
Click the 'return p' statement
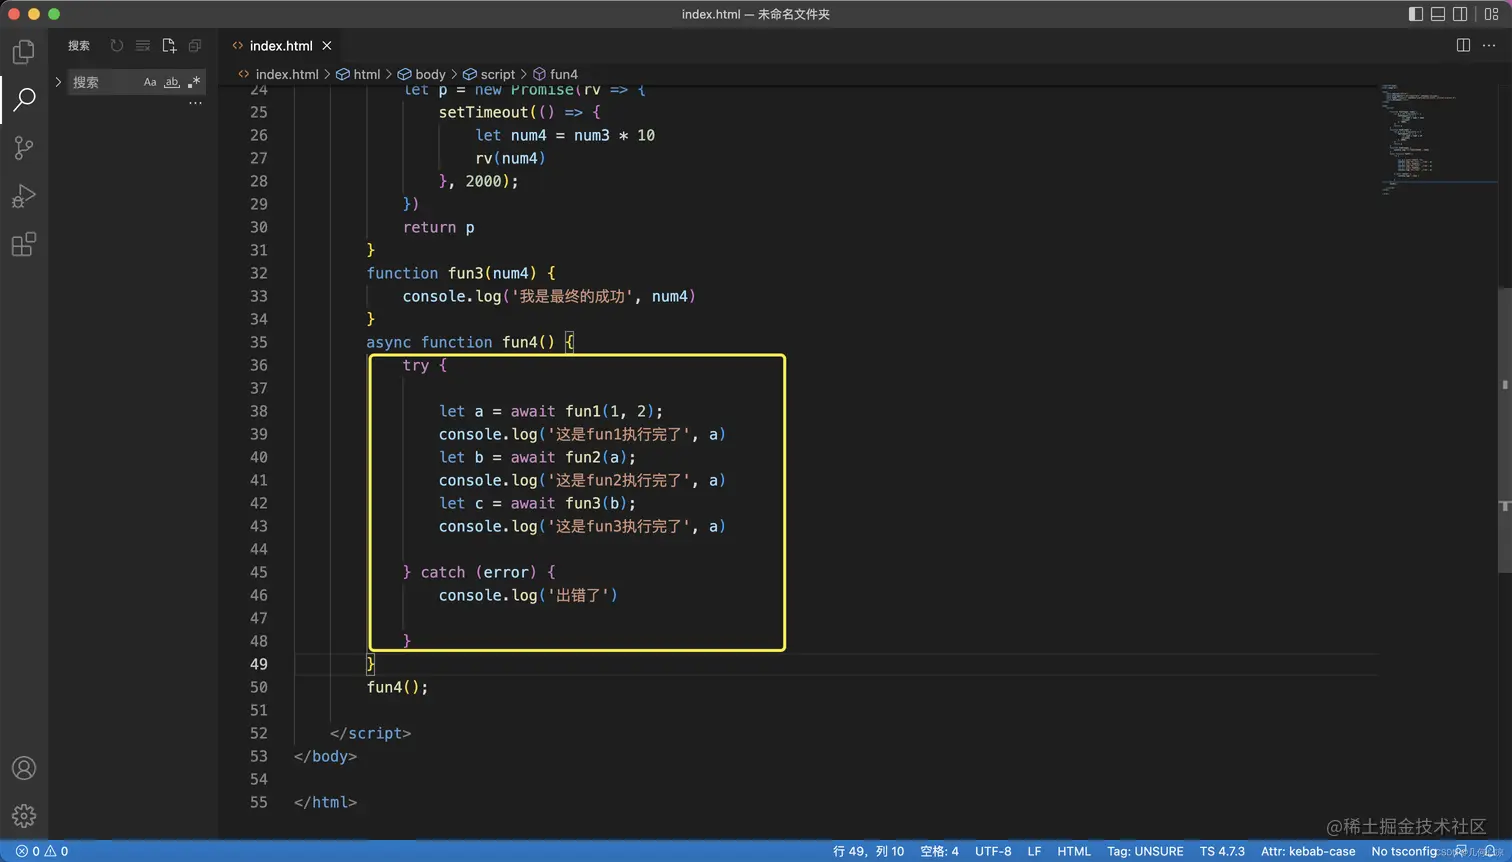pos(438,227)
